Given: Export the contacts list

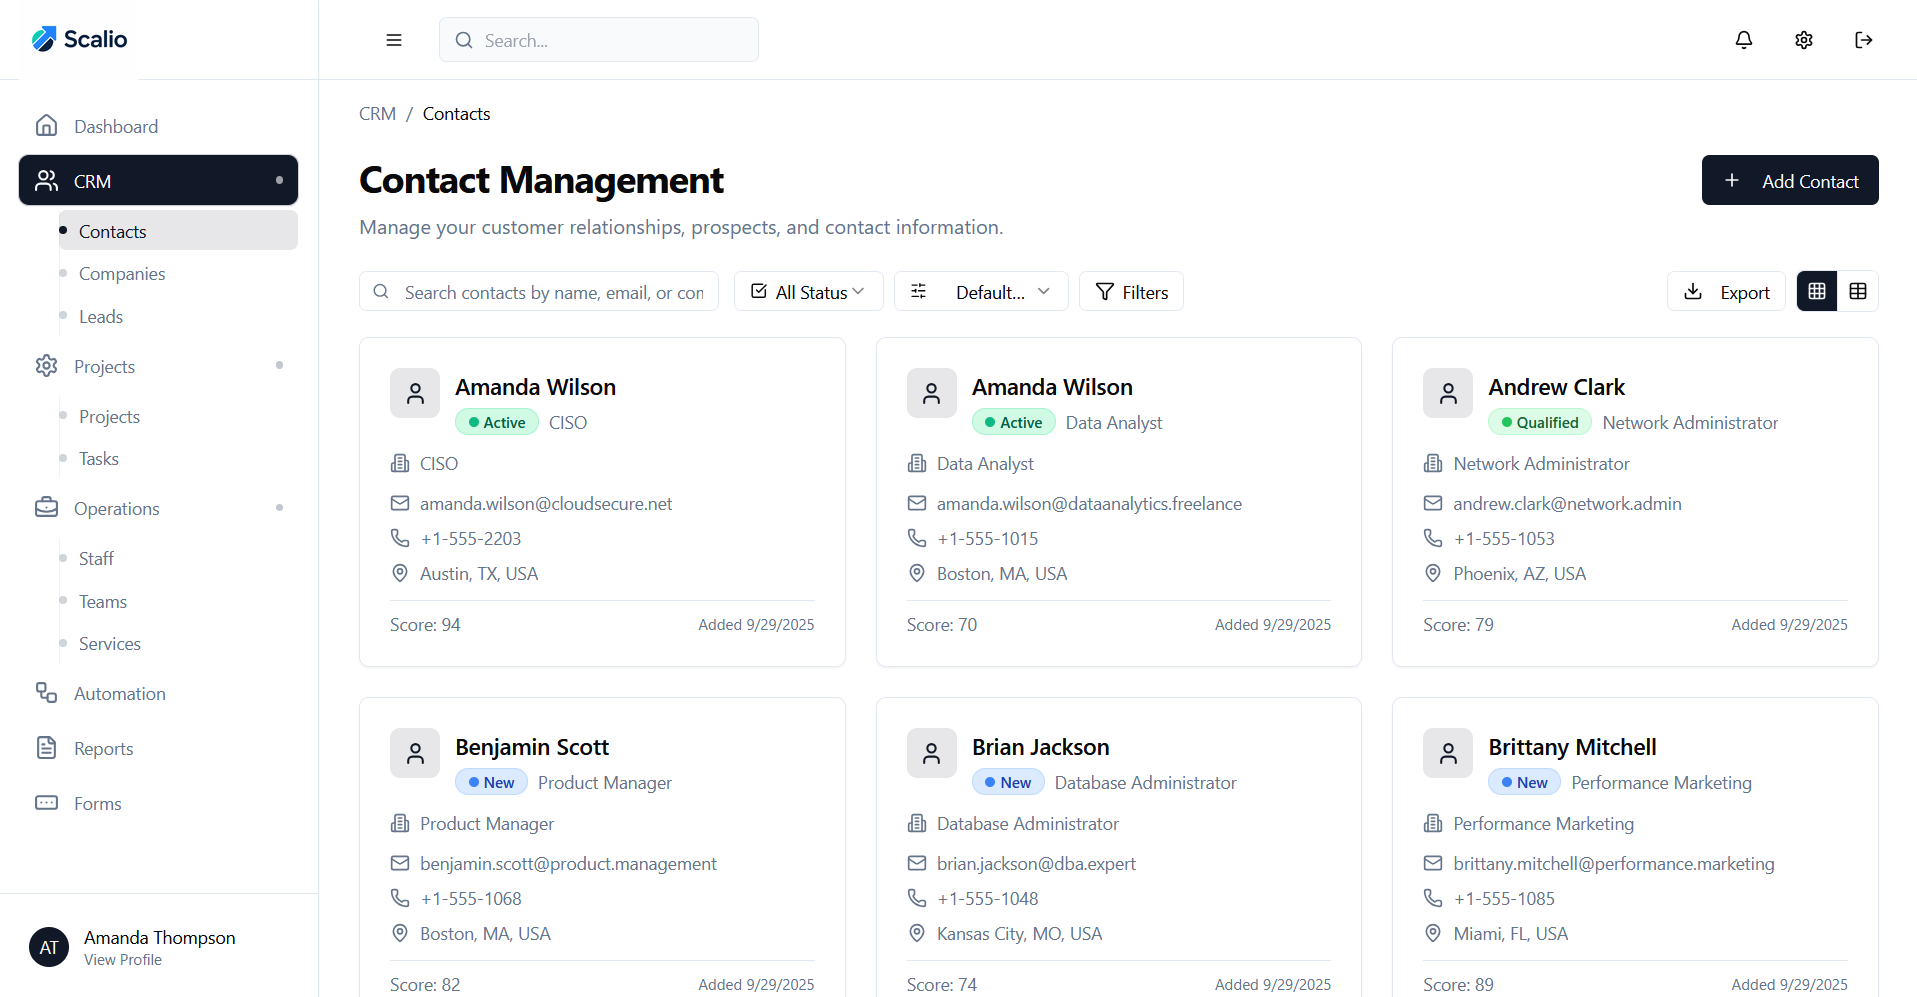Looking at the screenshot, I should tap(1725, 292).
